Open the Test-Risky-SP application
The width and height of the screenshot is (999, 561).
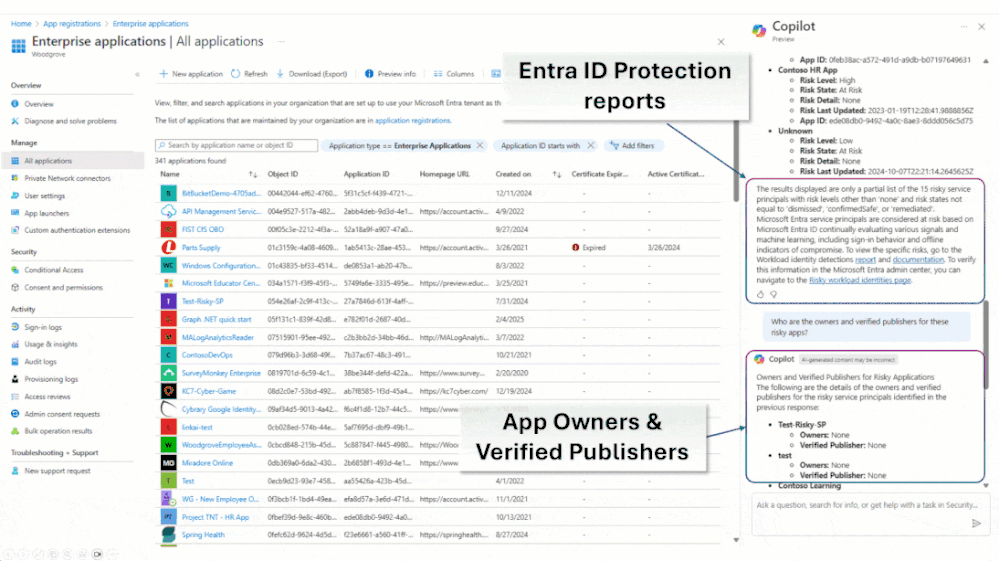pyautogui.click(x=203, y=301)
